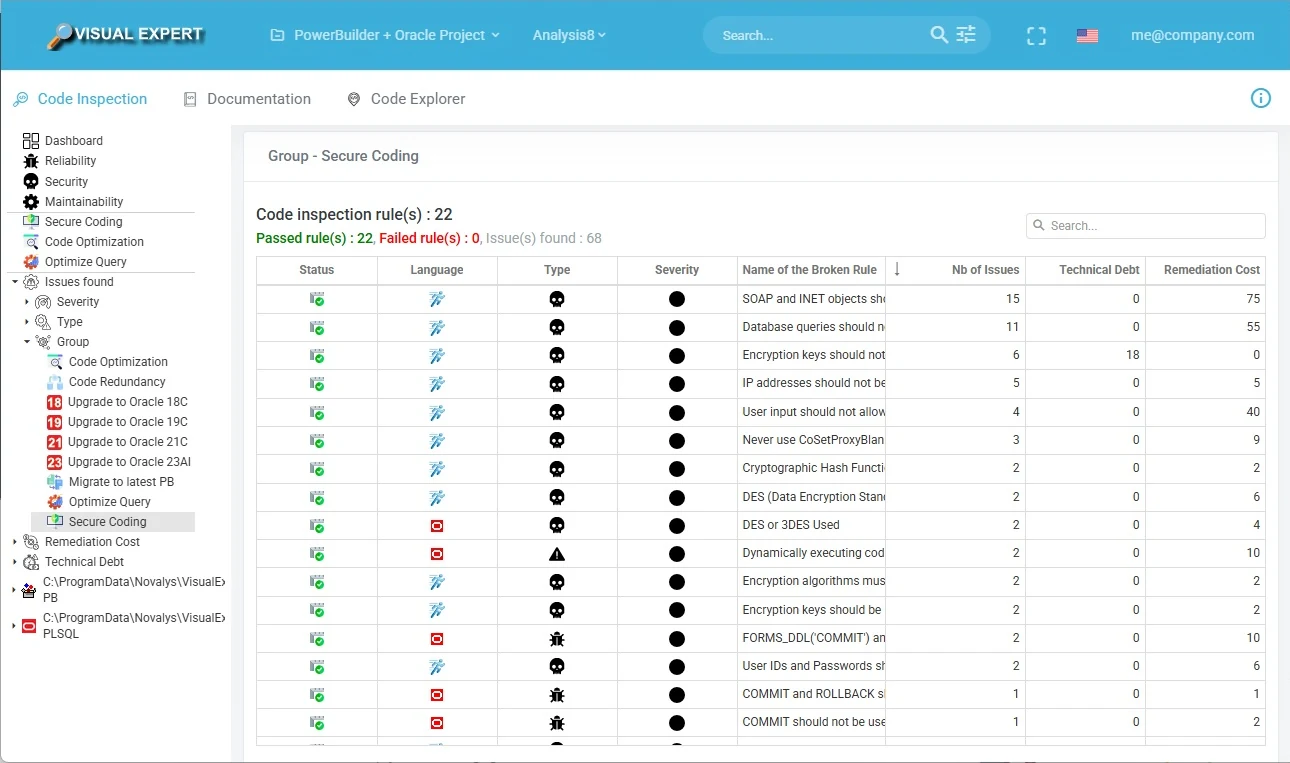
Task: Click issue count 11 for Database queries
Action: pos(1013,327)
